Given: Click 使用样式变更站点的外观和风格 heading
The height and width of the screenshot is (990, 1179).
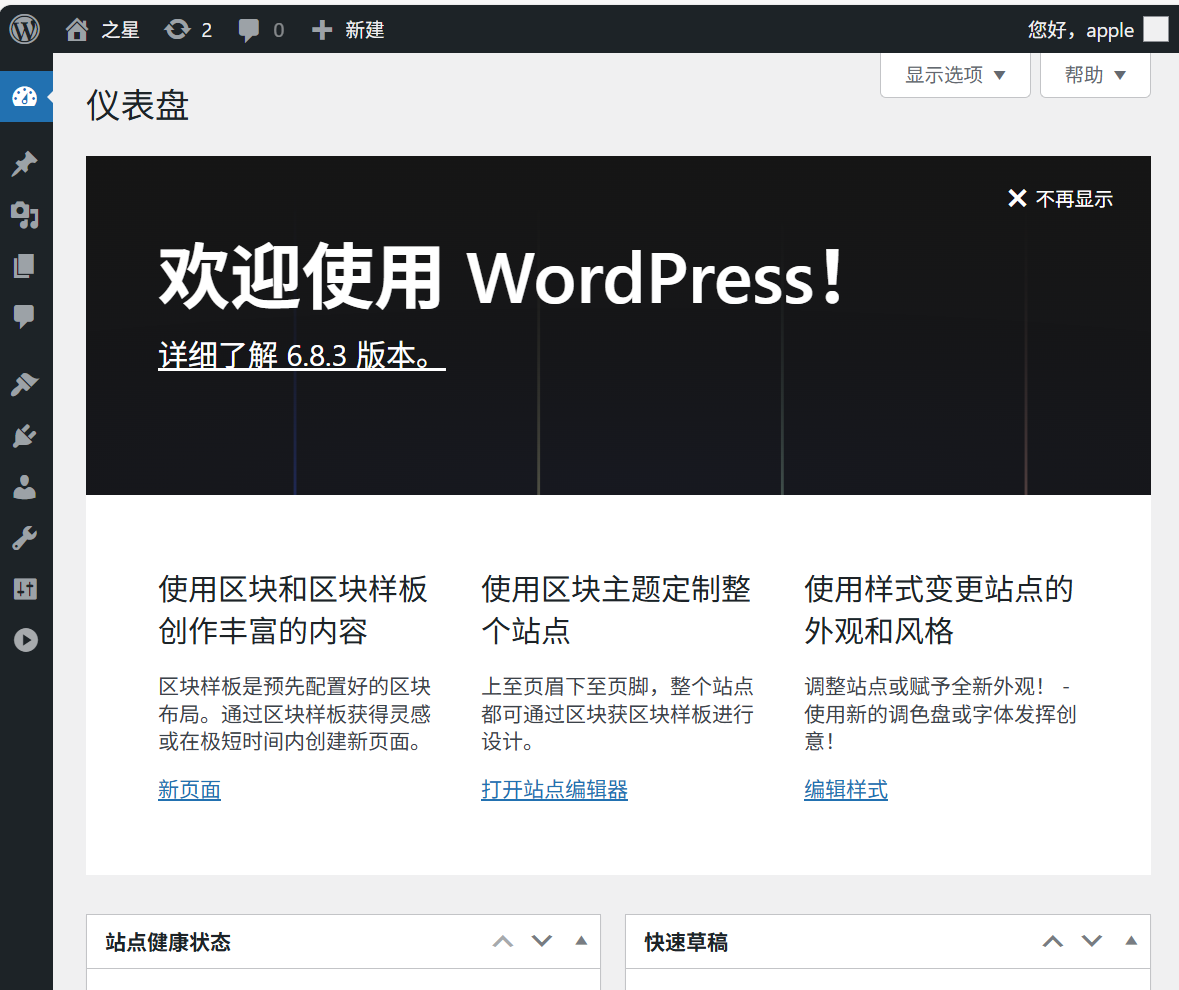Looking at the screenshot, I should click(x=939, y=610).
